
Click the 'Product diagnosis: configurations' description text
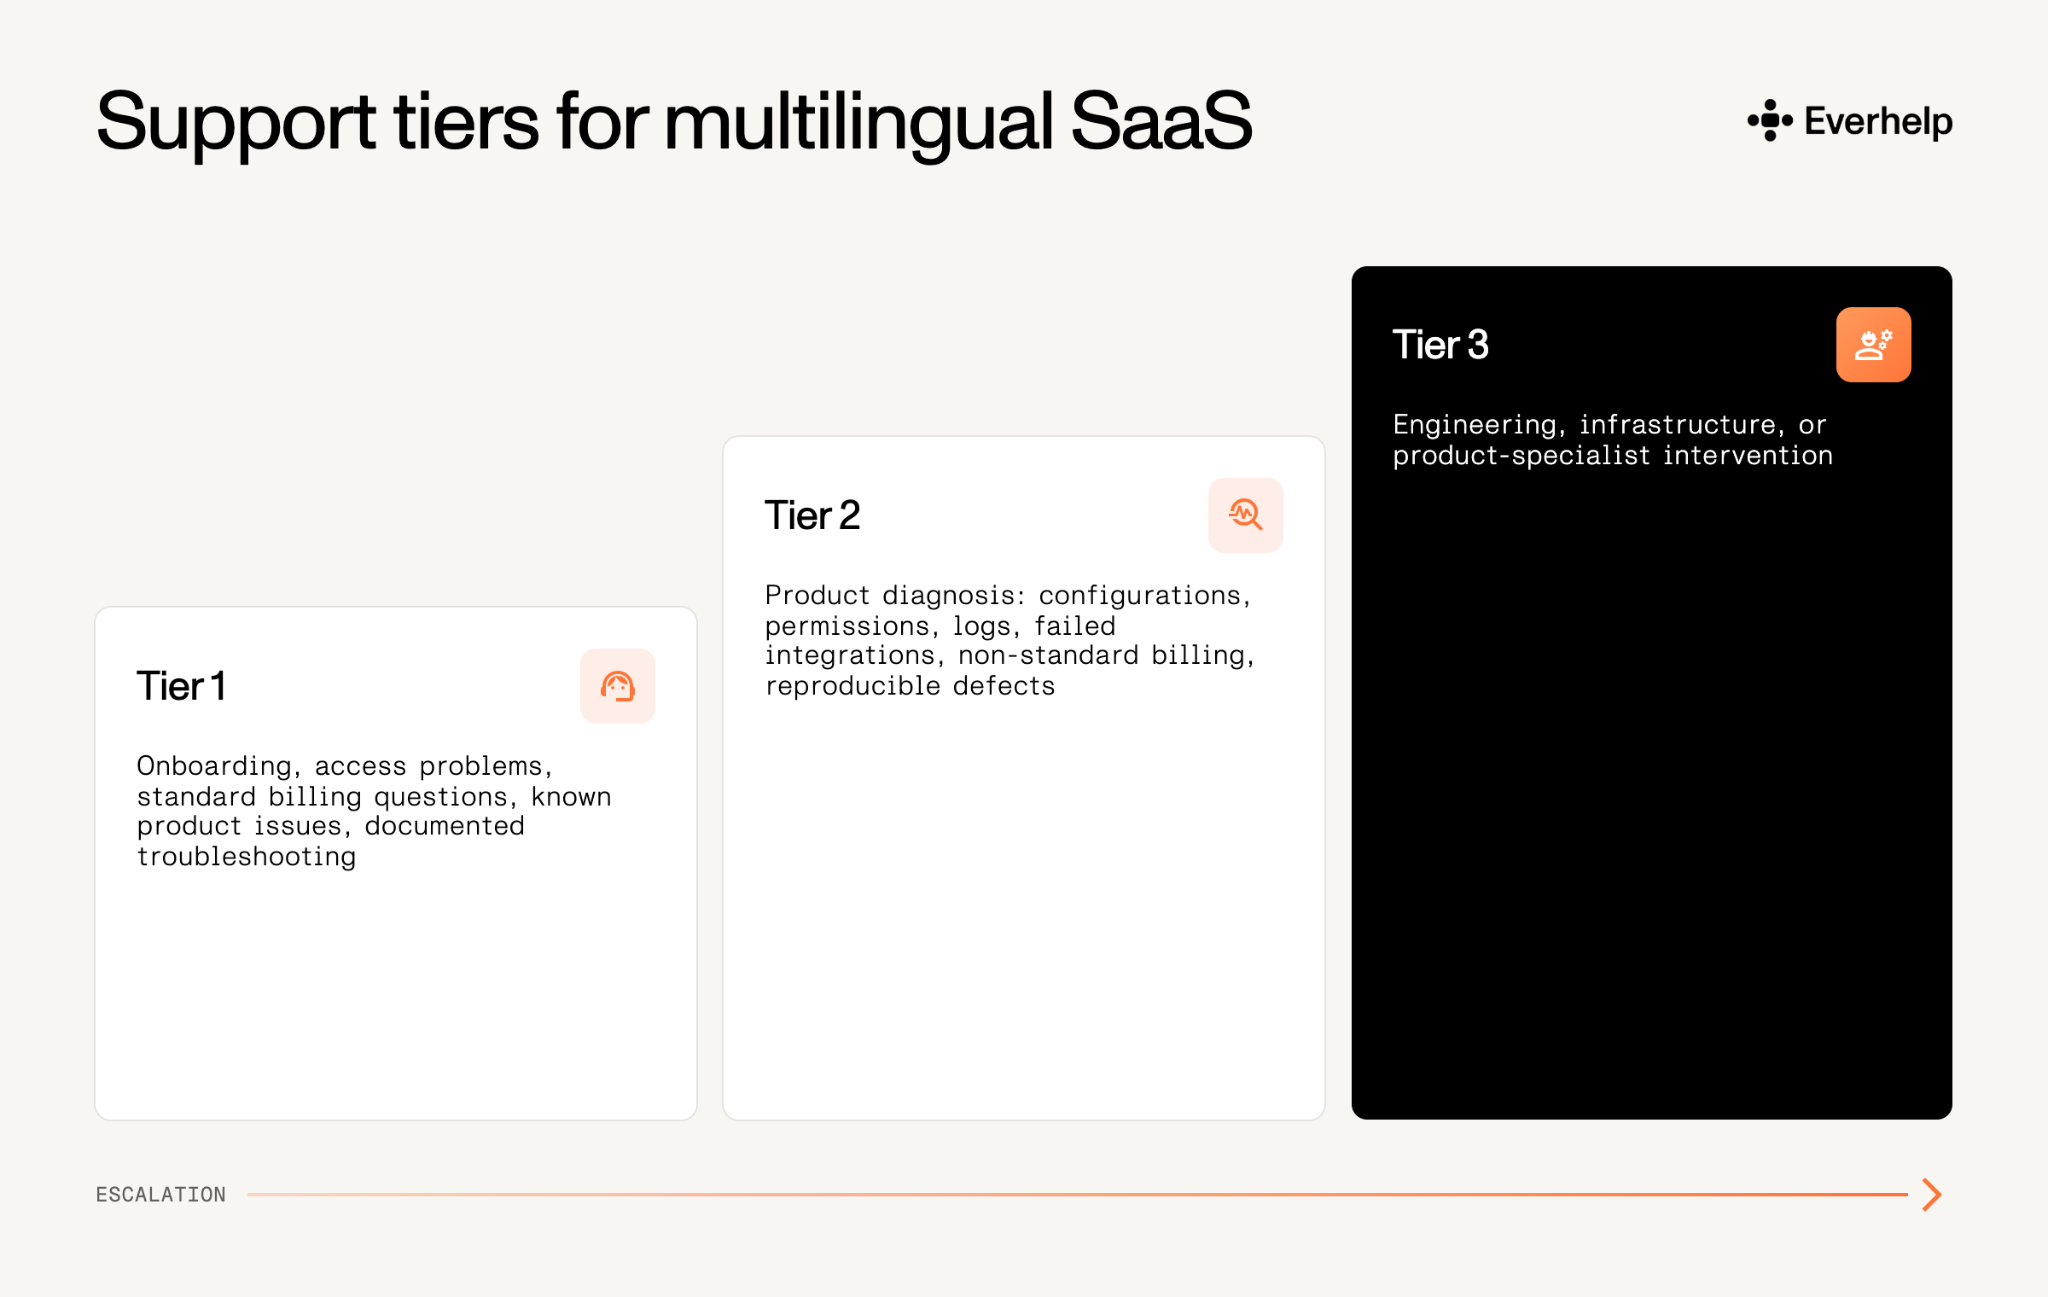(x=1009, y=640)
